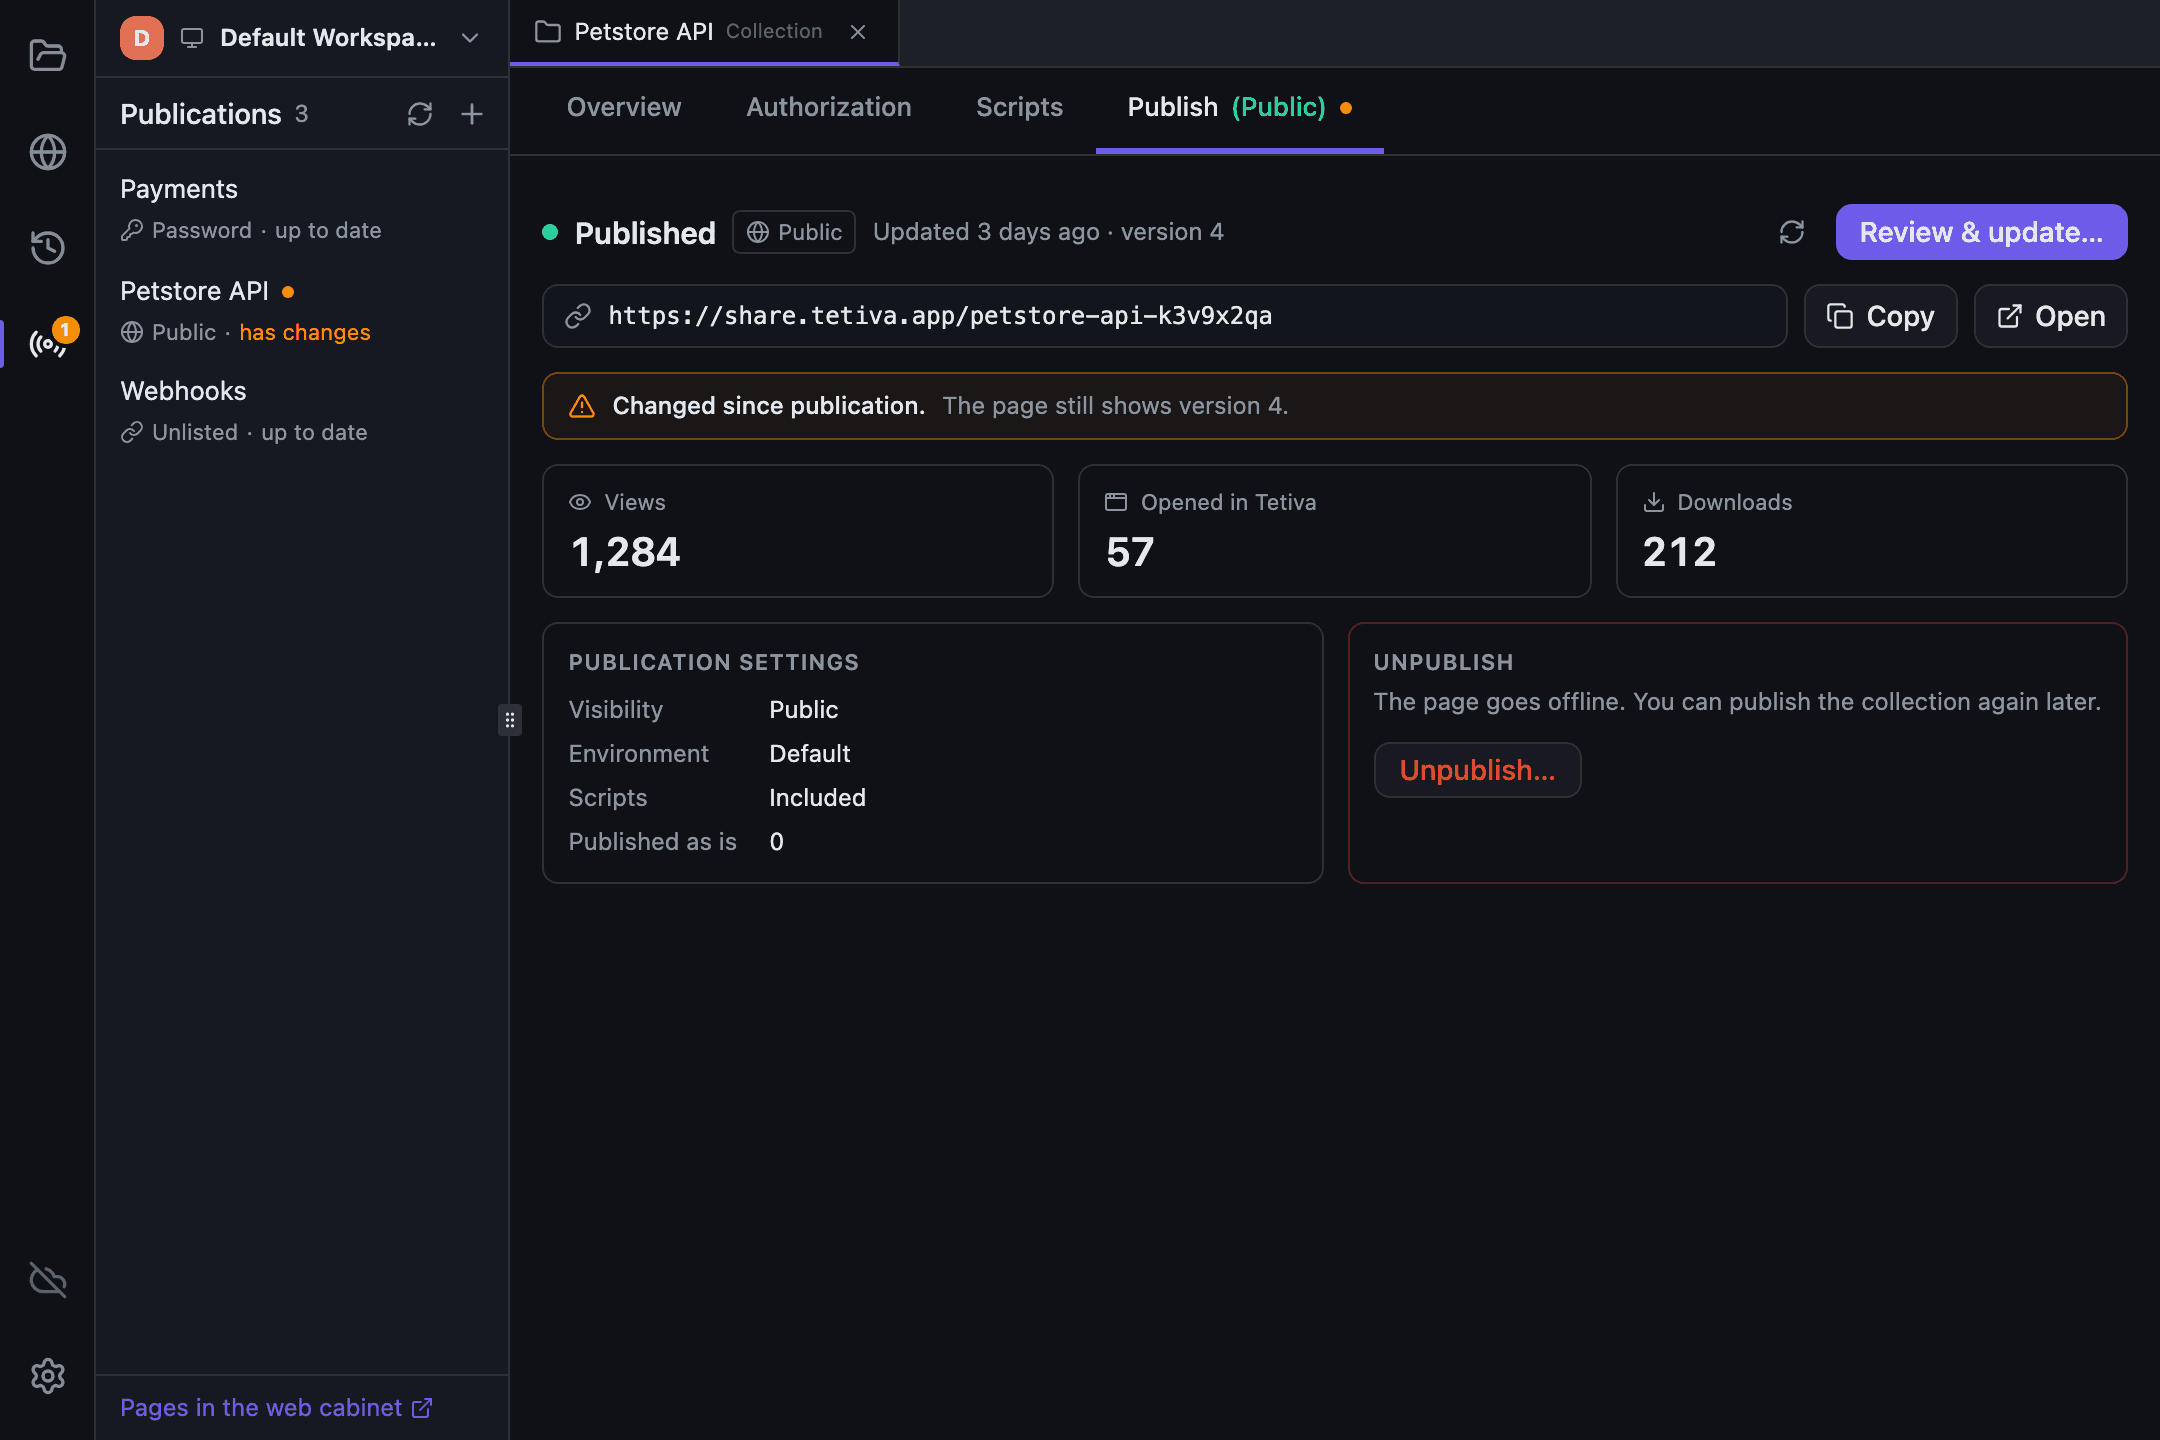Open Pages in the web cabinet link
Image resolution: width=2160 pixels, height=1440 pixels.
click(276, 1407)
